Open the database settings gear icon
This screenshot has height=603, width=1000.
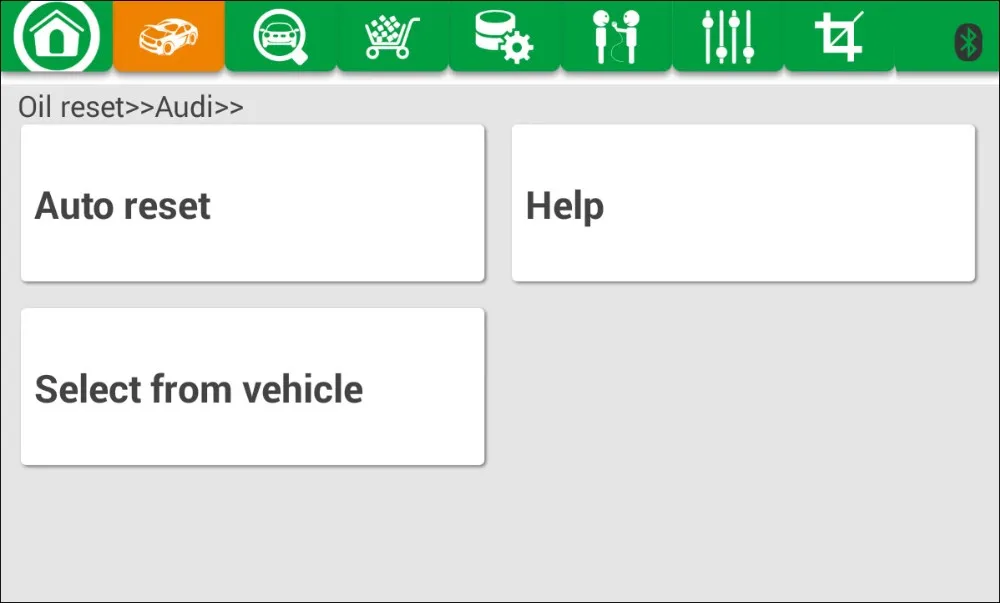pyautogui.click(x=504, y=37)
